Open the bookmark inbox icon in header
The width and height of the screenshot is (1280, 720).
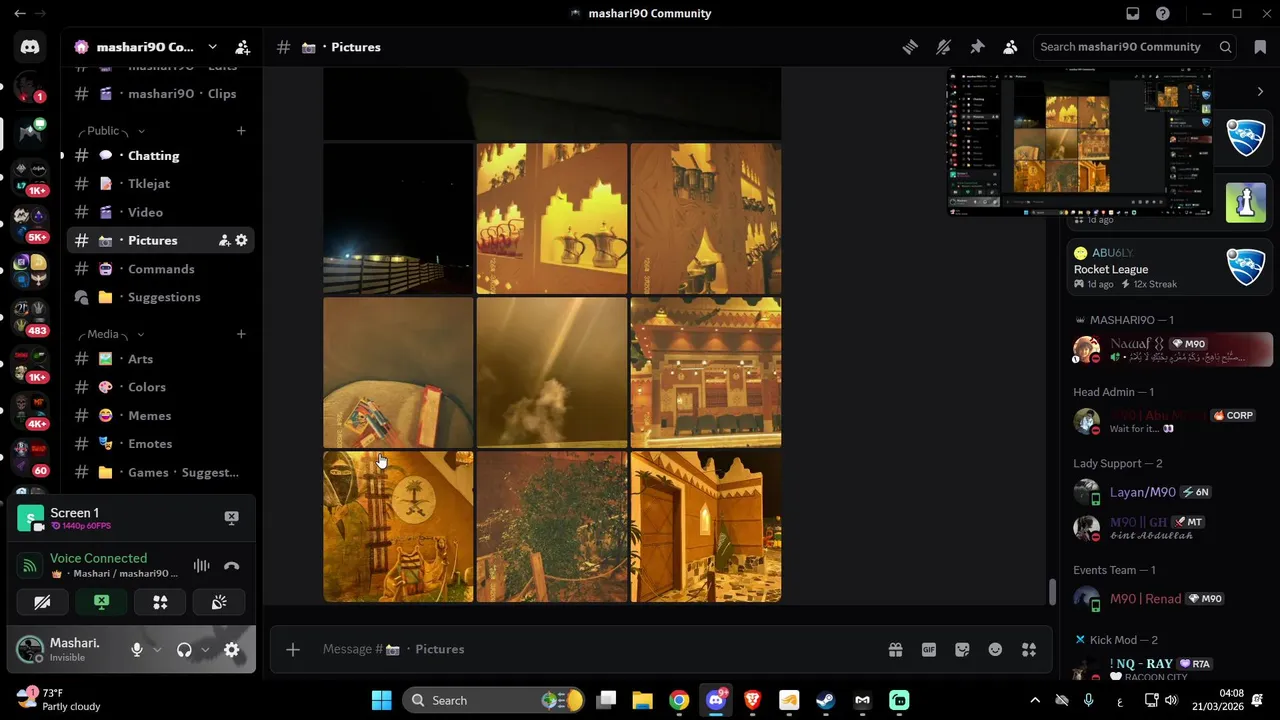coord(1259,47)
